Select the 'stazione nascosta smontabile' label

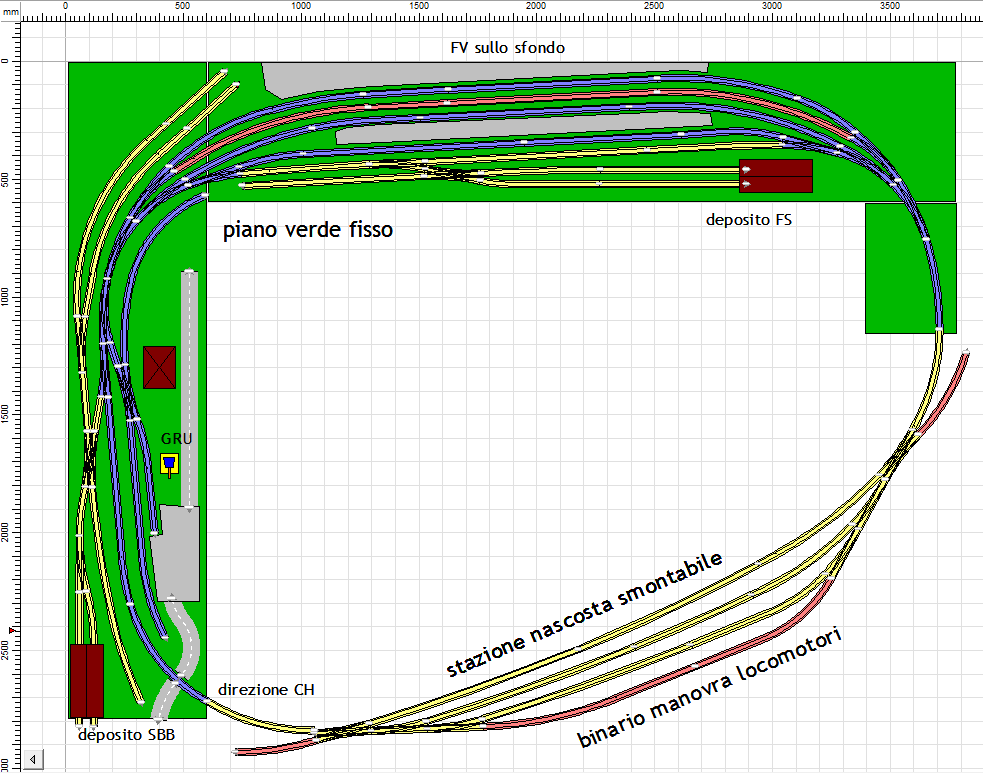[583, 615]
